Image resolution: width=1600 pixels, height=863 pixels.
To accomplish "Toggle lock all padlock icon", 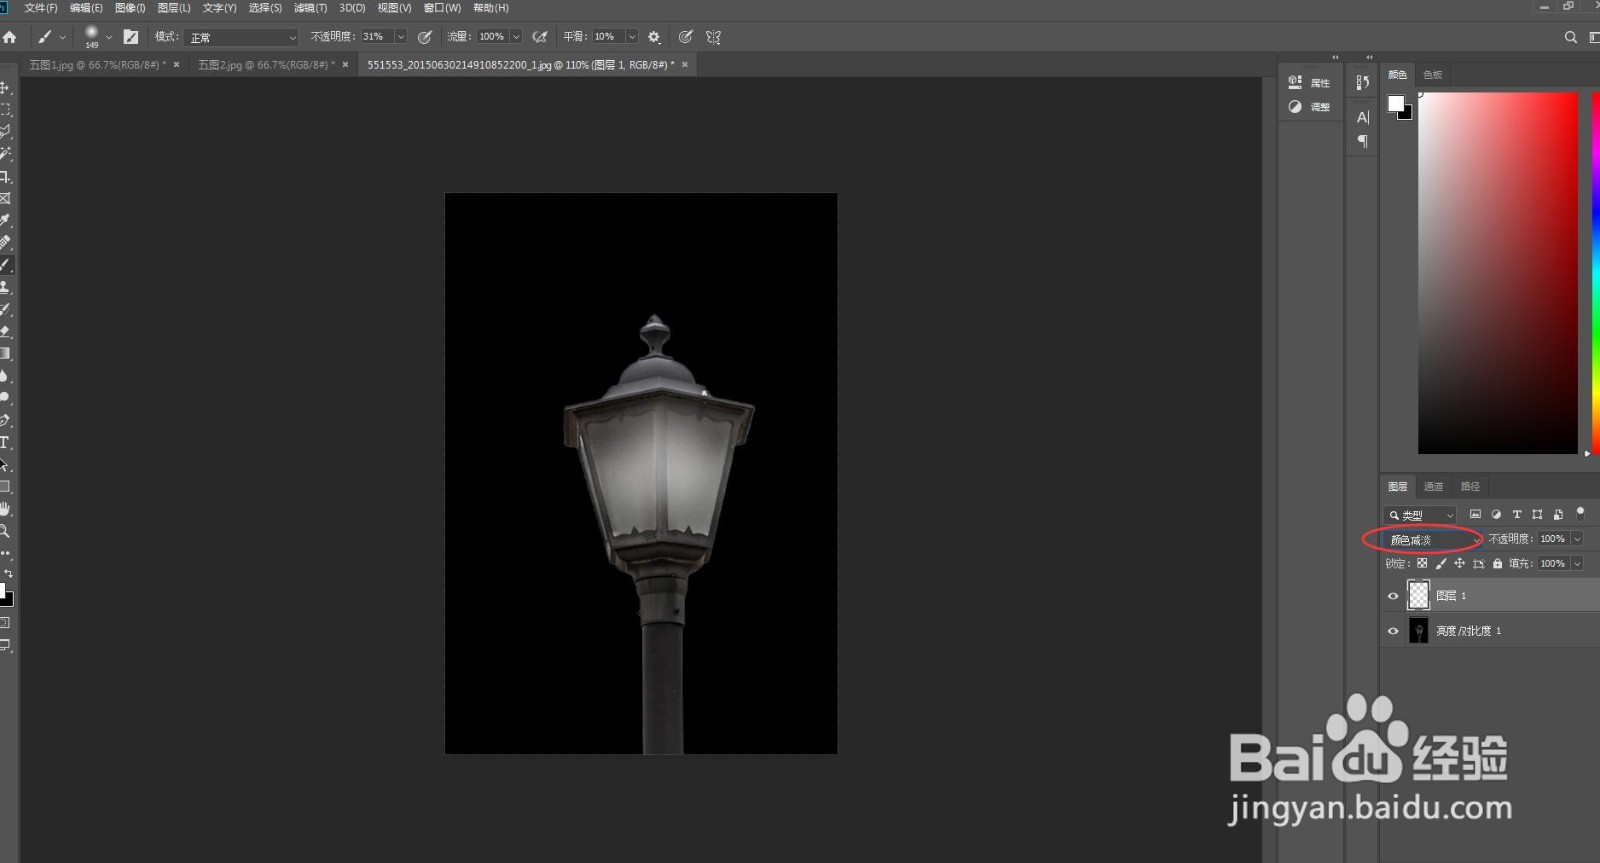I will [x=1497, y=564].
